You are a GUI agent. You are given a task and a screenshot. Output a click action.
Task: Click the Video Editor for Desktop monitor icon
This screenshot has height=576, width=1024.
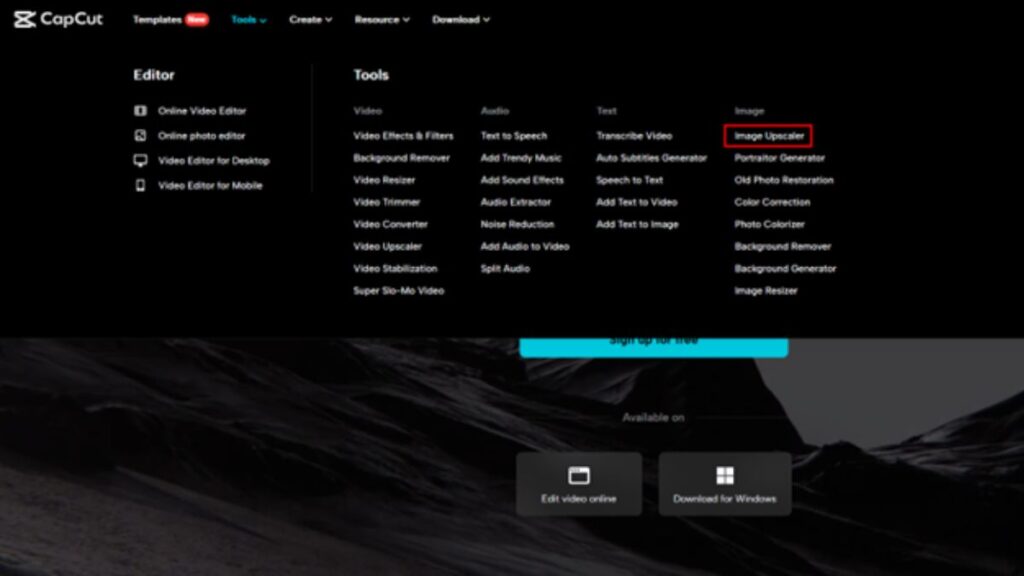[140, 161]
